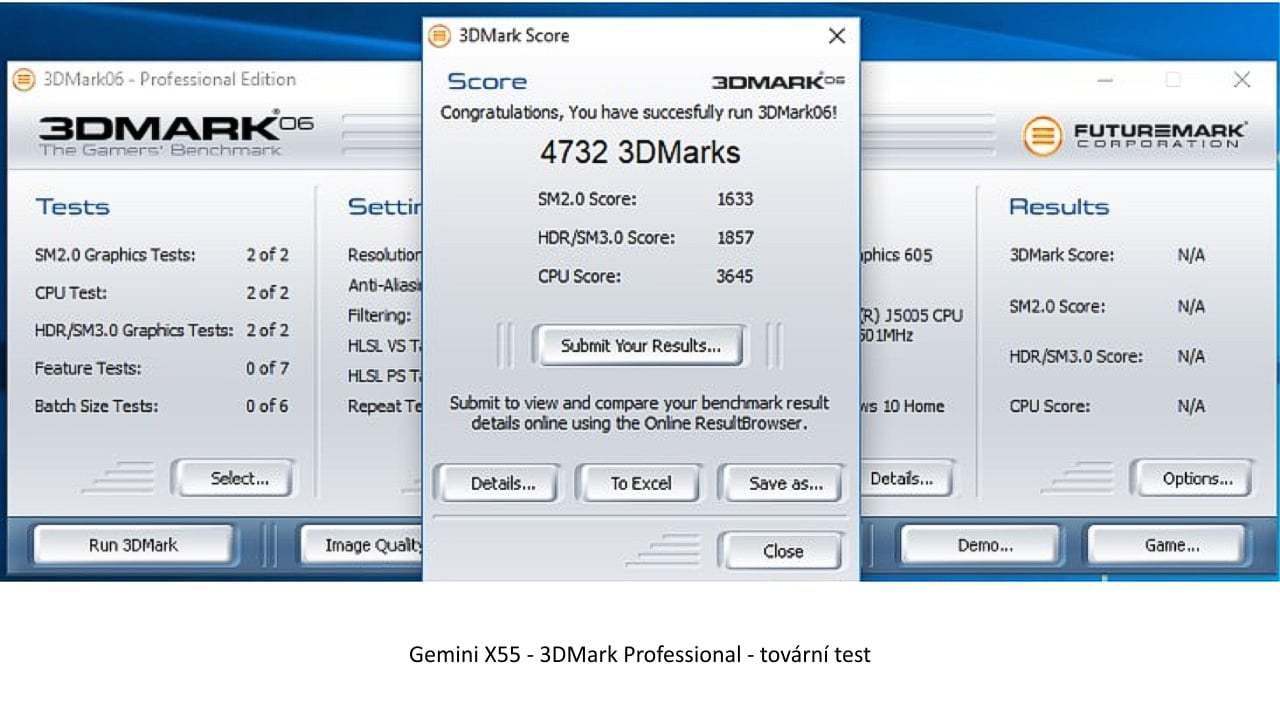Click the orange icon on the 3DMark Score dialog
Viewport: 1280px width, 720px height.
(x=441, y=35)
